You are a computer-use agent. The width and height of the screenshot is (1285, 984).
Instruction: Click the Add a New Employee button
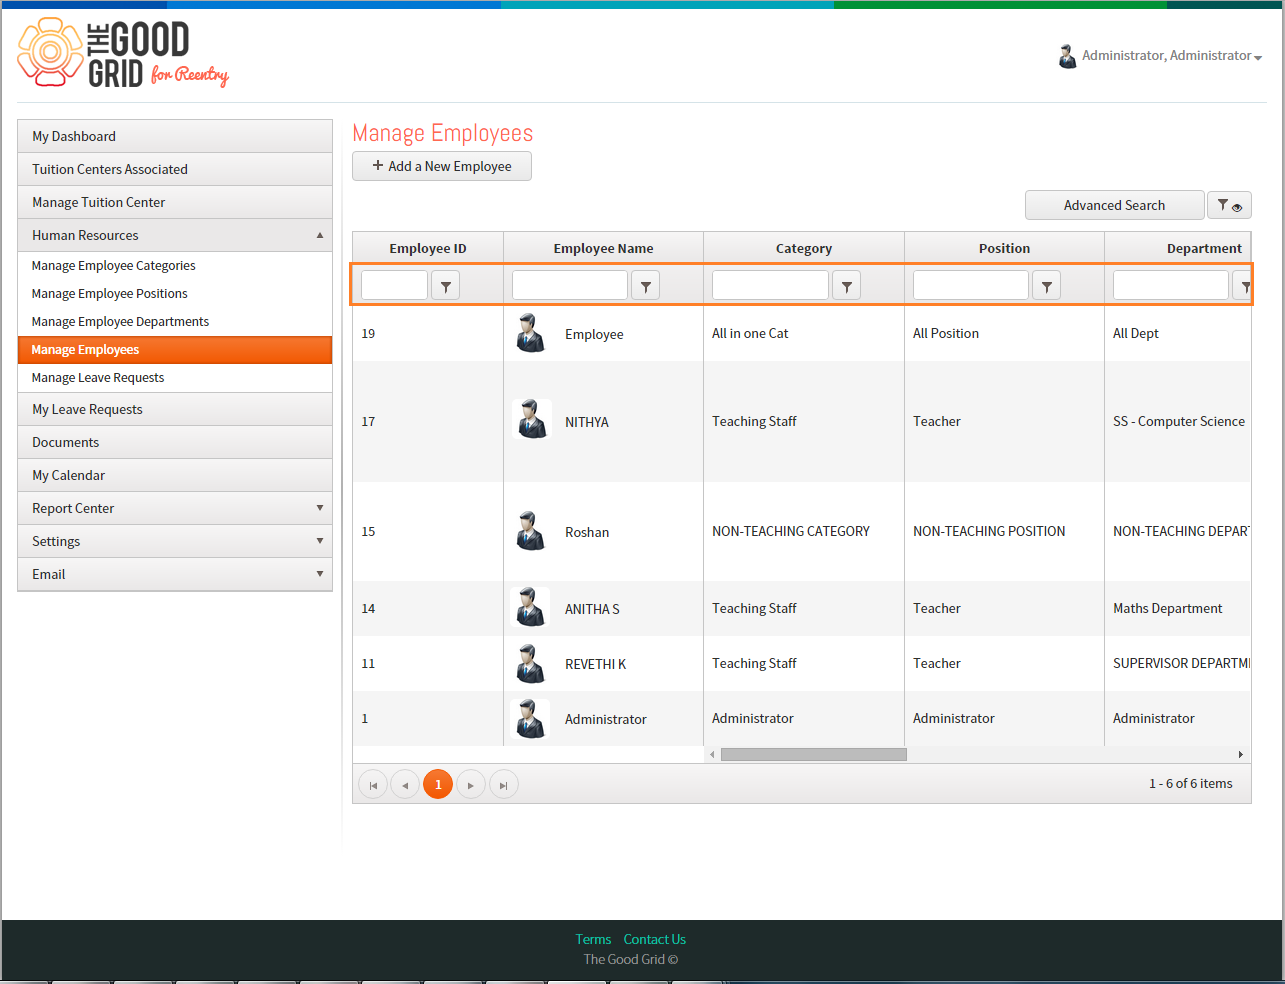coord(442,166)
